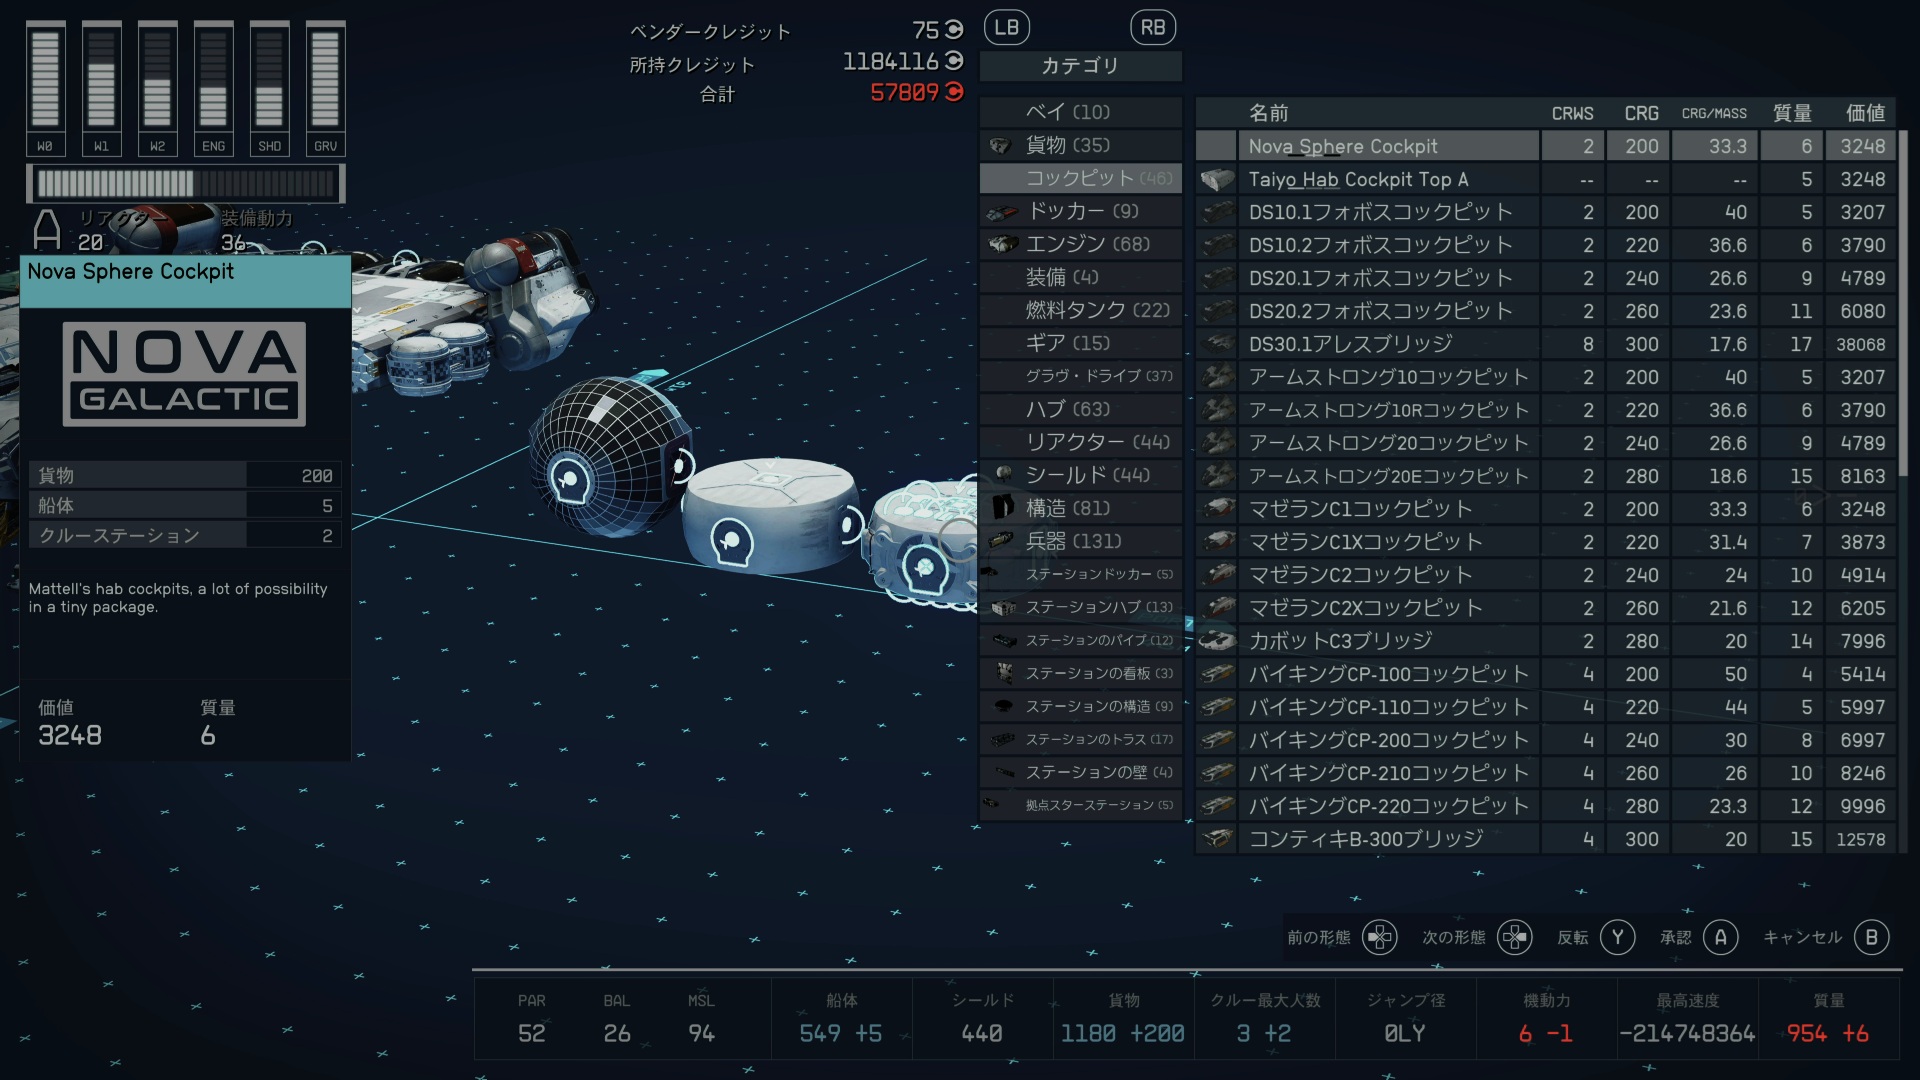Select the バイキングCP-220コックピット row
This screenshot has height=1080, width=1920.
coord(1546,806)
